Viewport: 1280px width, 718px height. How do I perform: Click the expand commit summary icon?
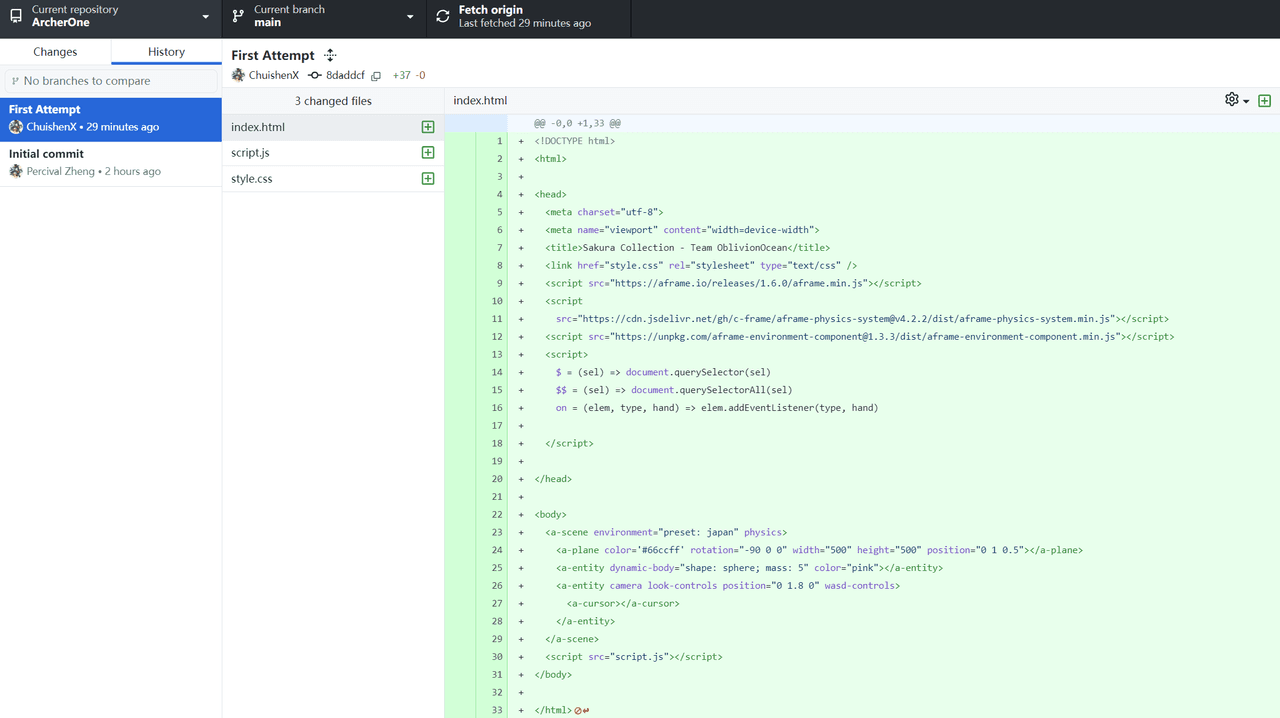pyautogui.click(x=330, y=56)
